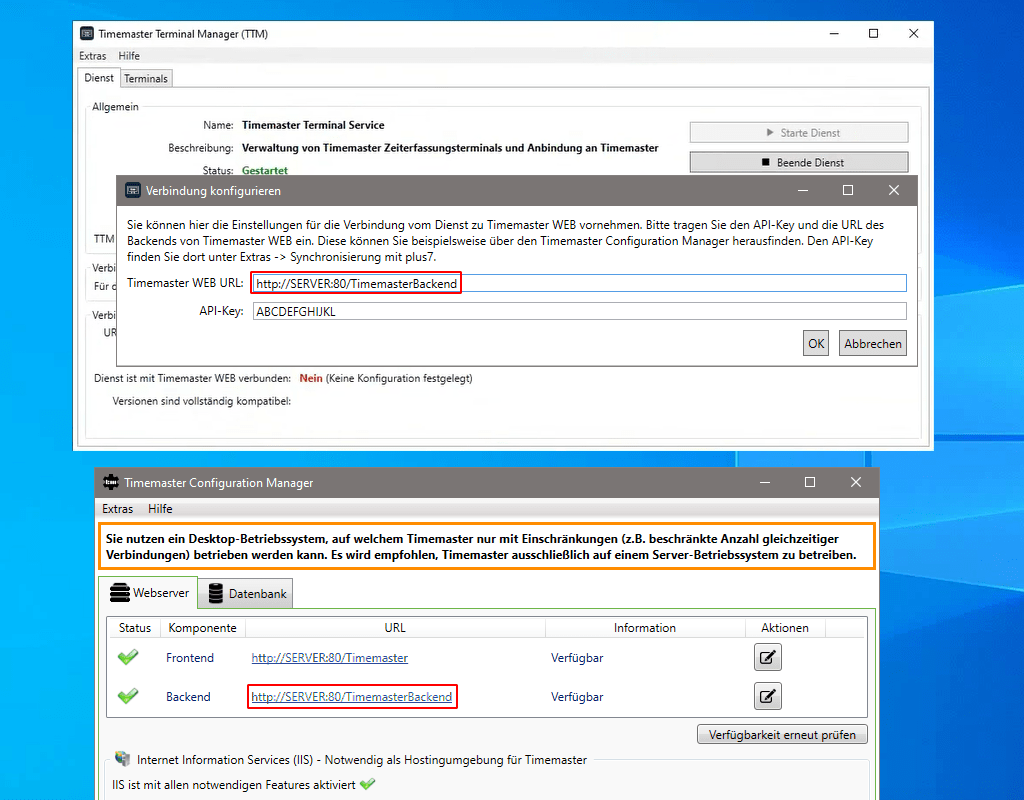This screenshot has width=1024, height=800.
Task: Open the Frontend URL link
Action: 329,657
